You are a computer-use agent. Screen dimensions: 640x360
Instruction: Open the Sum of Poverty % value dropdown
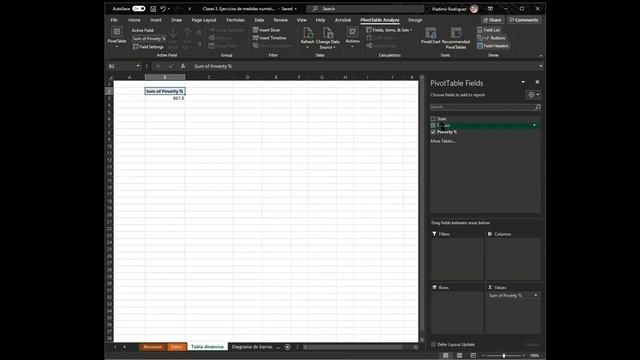[536, 295]
